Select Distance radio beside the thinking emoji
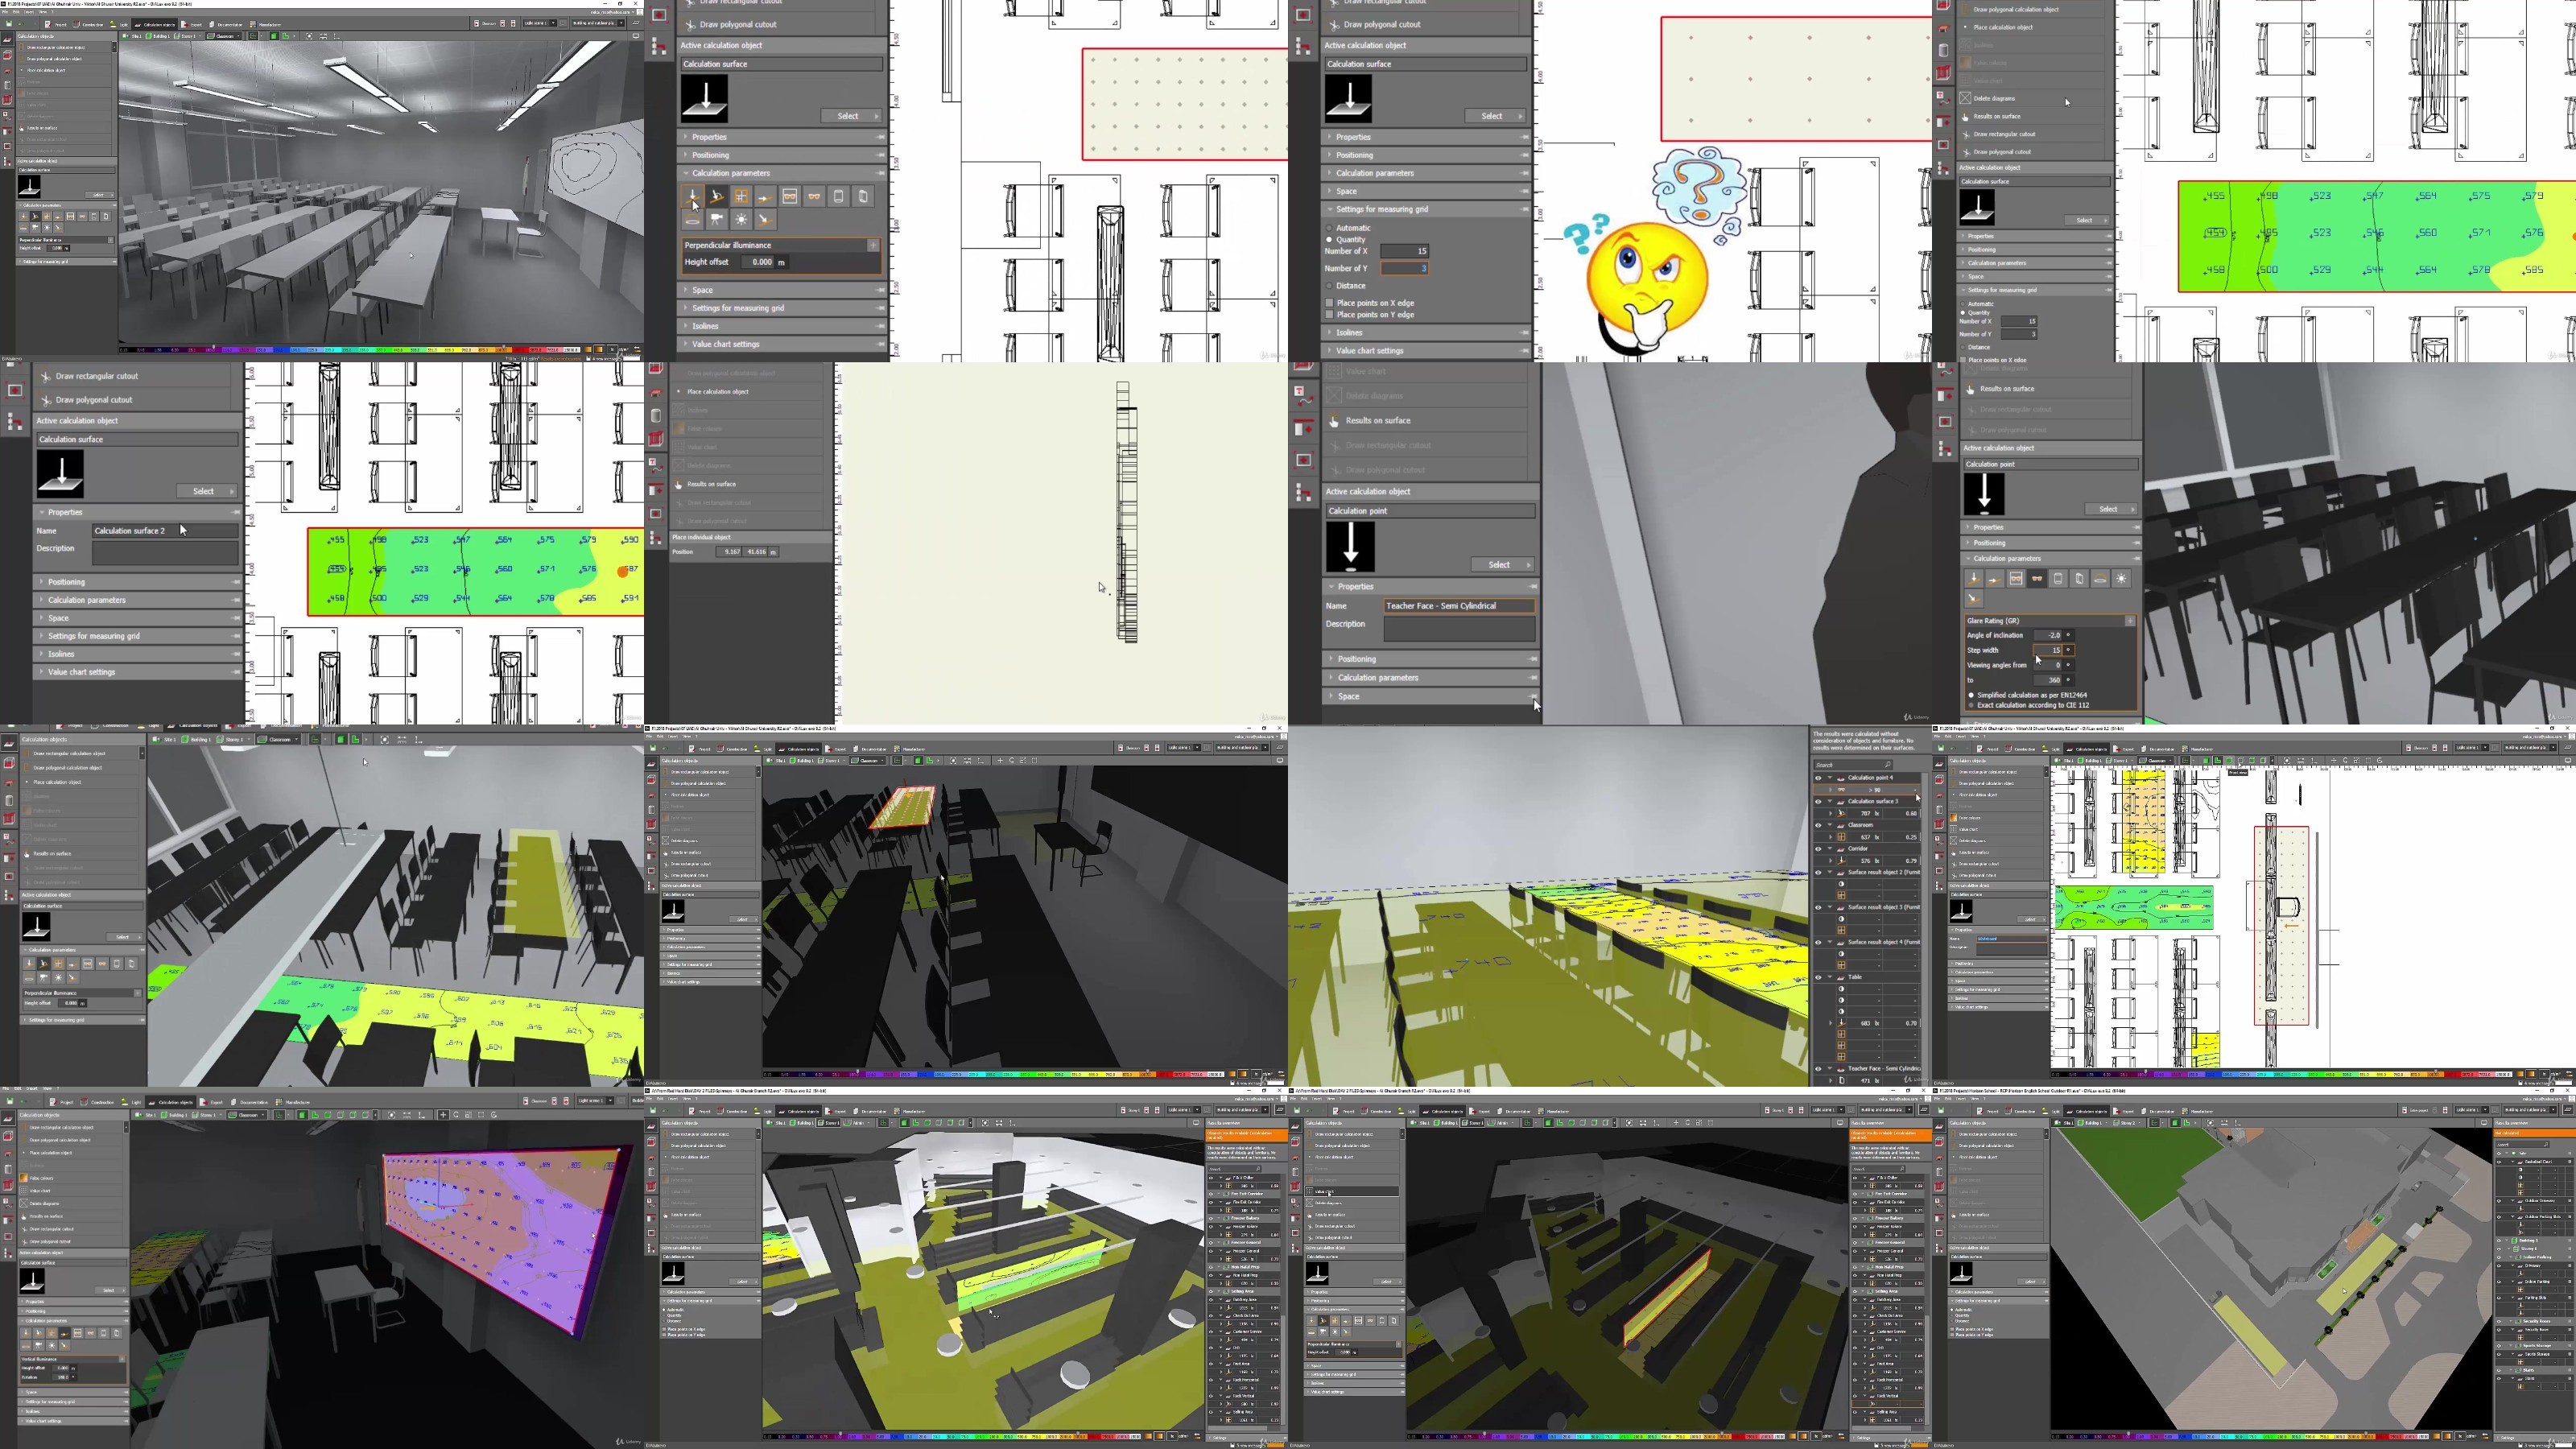Screen dimensions: 2576x1449 coord(1329,286)
